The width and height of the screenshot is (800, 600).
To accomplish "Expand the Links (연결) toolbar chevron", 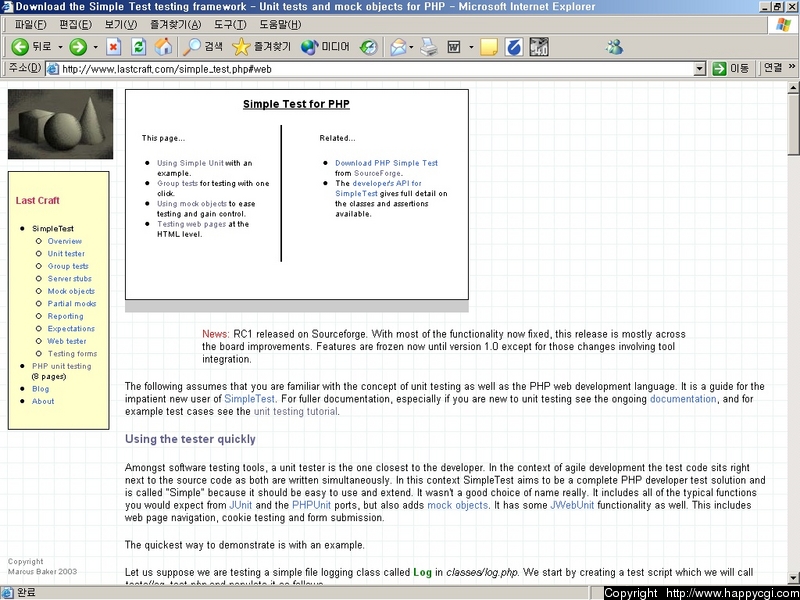I will 792,67.
